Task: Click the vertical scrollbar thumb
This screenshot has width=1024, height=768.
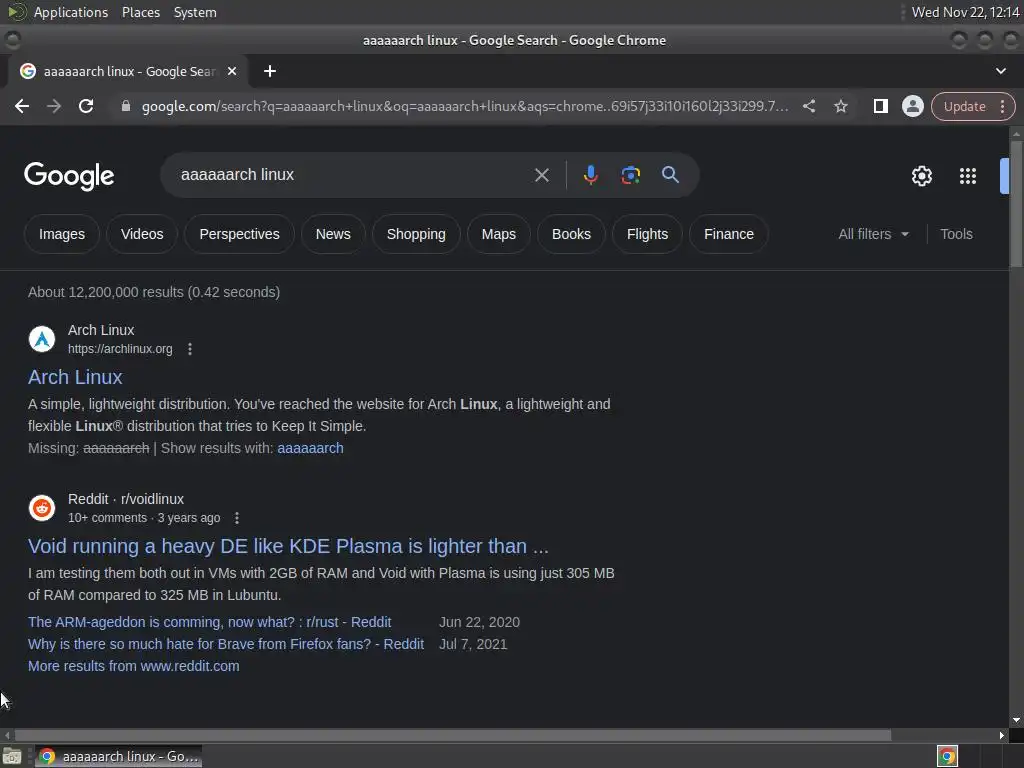Action: [x=1016, y=202]
